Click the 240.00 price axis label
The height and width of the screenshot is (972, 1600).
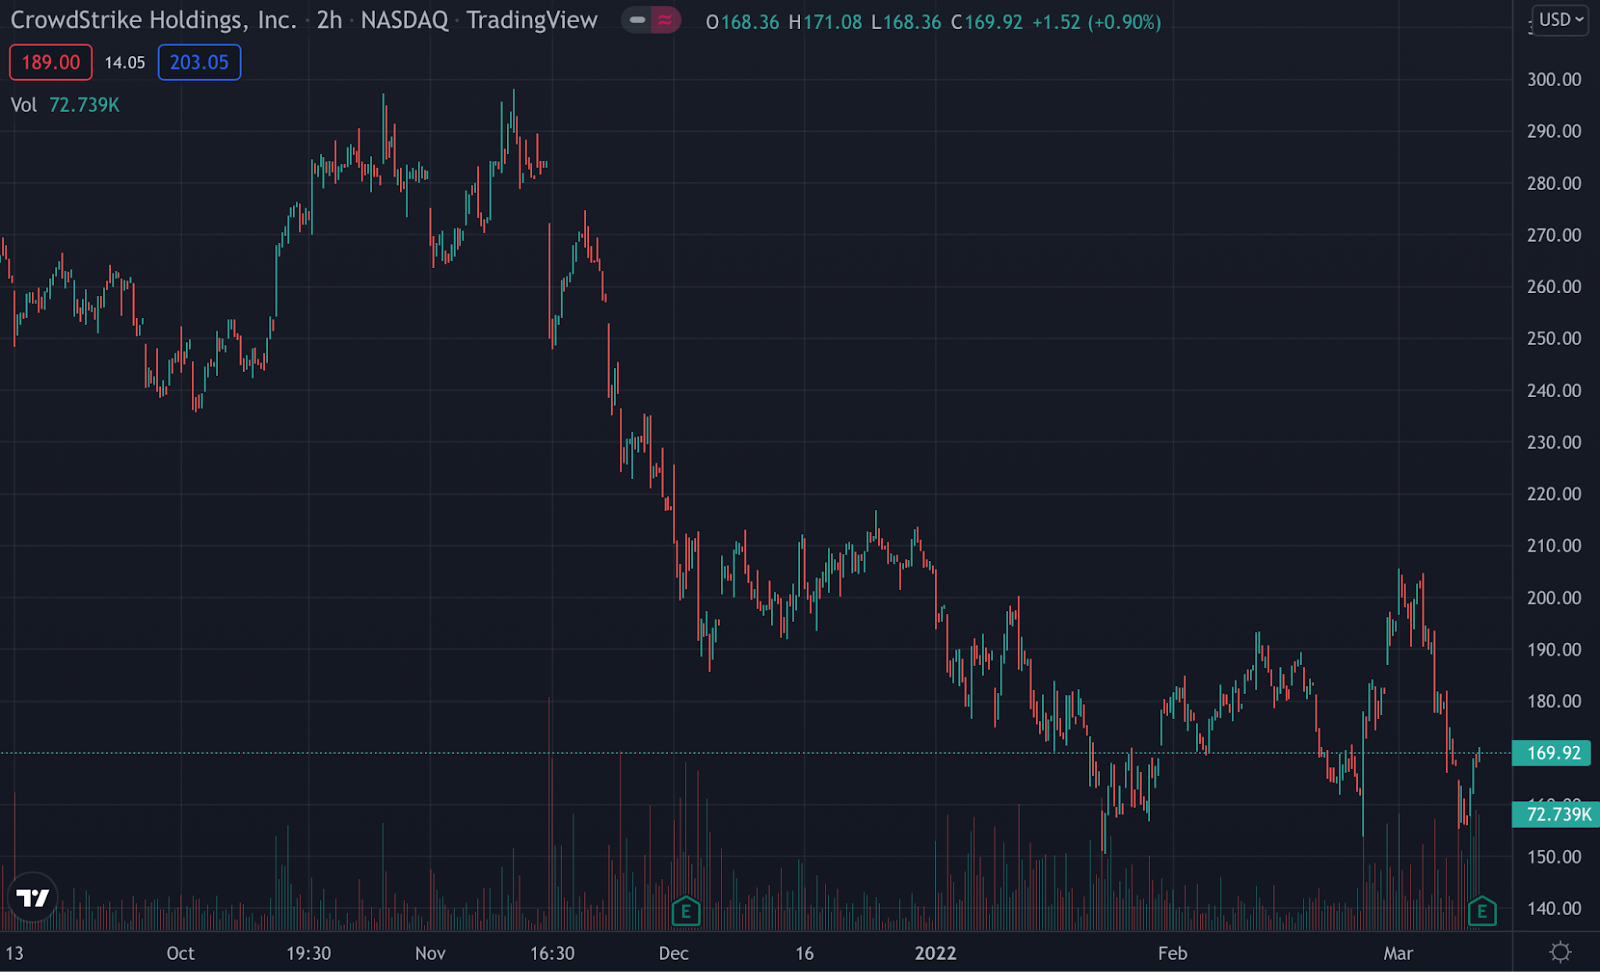[1554, 390]
